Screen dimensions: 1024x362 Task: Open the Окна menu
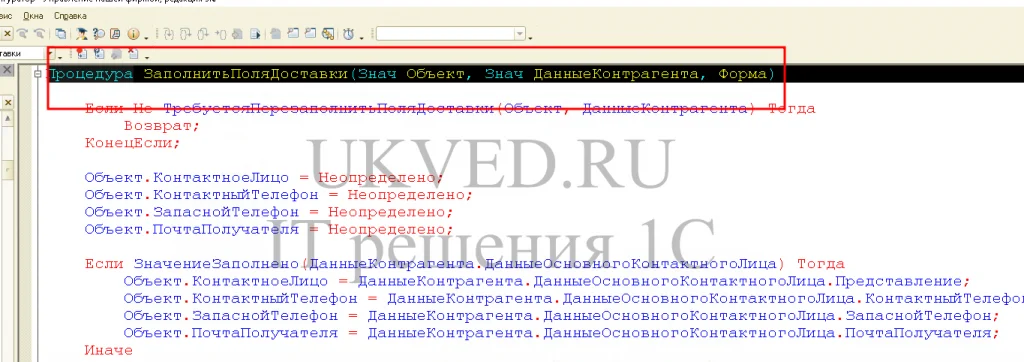[x=34, y=15]
